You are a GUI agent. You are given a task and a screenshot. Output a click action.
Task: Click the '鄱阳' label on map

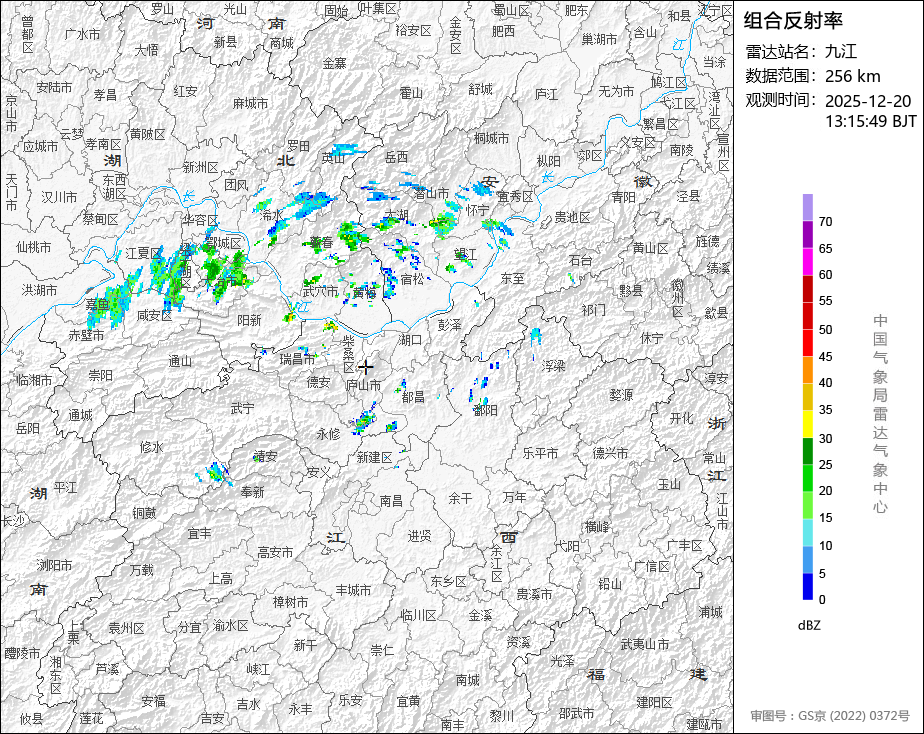point(486,410)
